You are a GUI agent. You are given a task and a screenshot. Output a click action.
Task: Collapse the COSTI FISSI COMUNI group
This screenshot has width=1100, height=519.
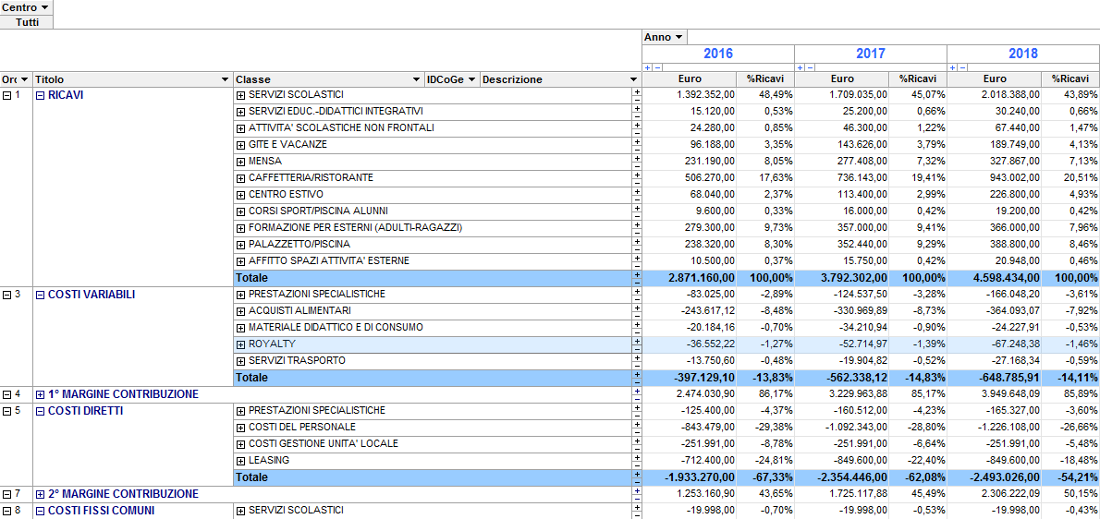pos(40,511)
